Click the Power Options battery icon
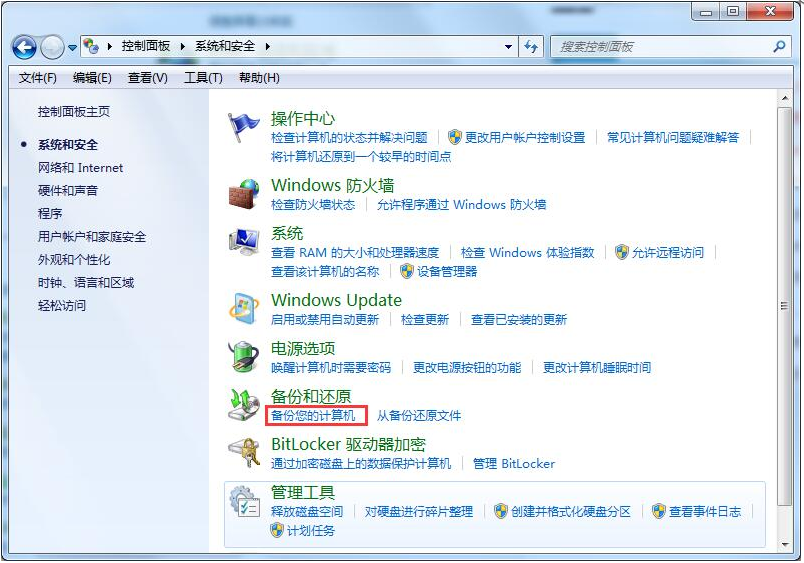Viewport: 804px width, 563px height. click(244, 357)
